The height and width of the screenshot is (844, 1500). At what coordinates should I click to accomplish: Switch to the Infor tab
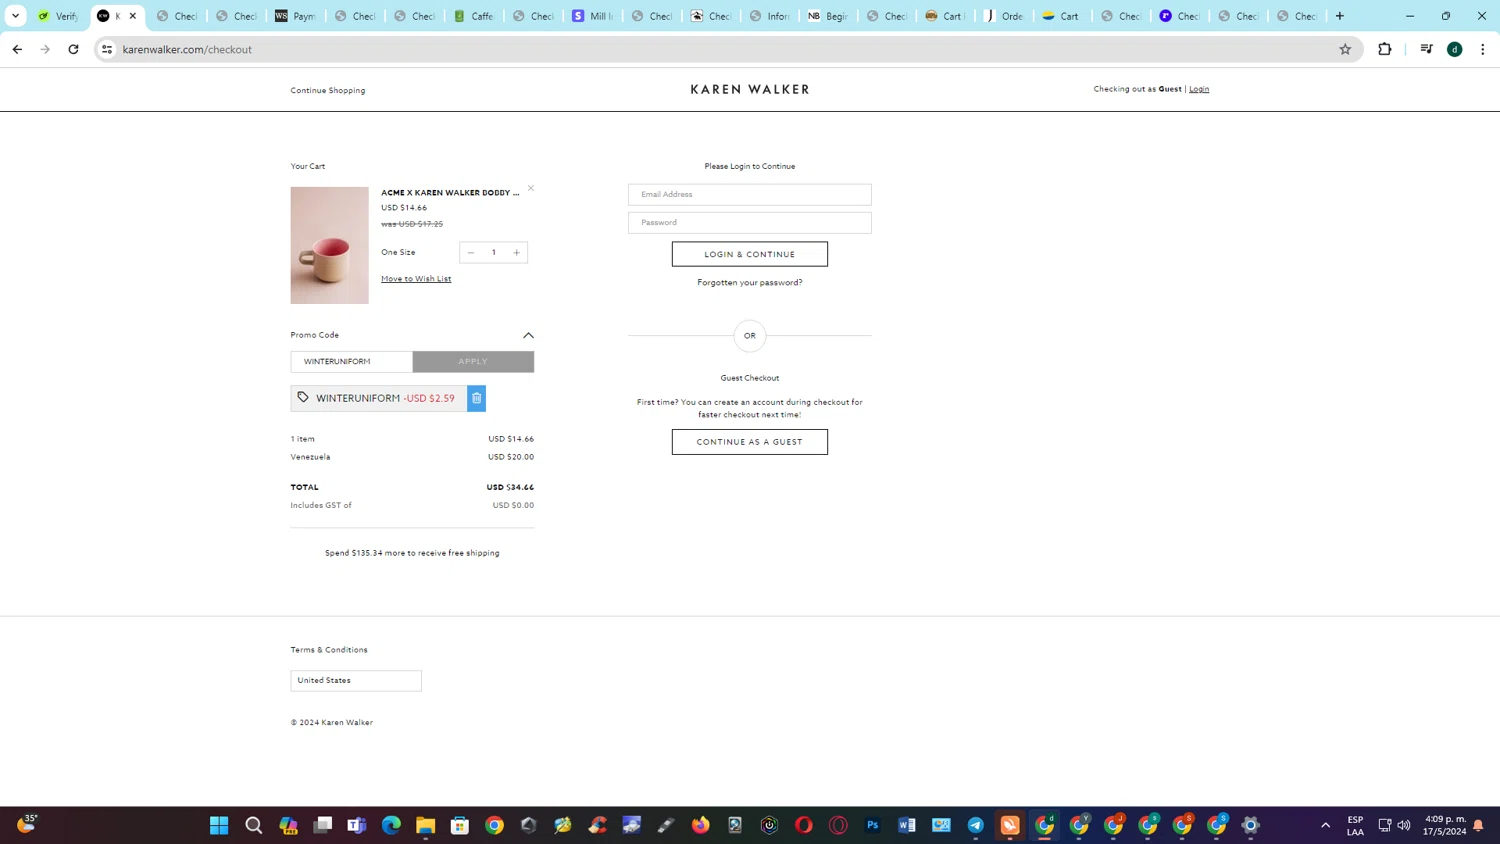(x=770, y=16)
